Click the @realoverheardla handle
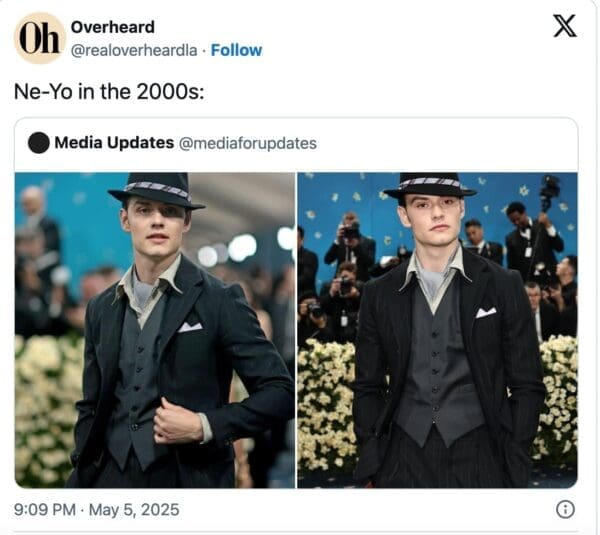 pos(133,50)
